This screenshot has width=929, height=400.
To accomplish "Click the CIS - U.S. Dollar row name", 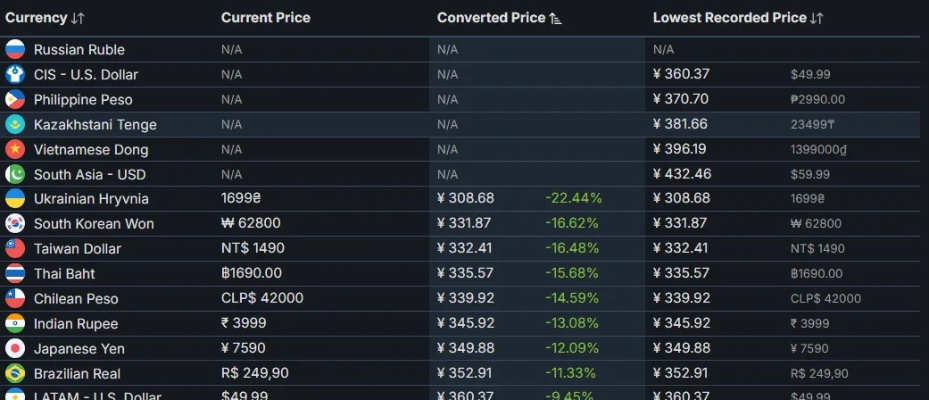I will tap(86, 75).
